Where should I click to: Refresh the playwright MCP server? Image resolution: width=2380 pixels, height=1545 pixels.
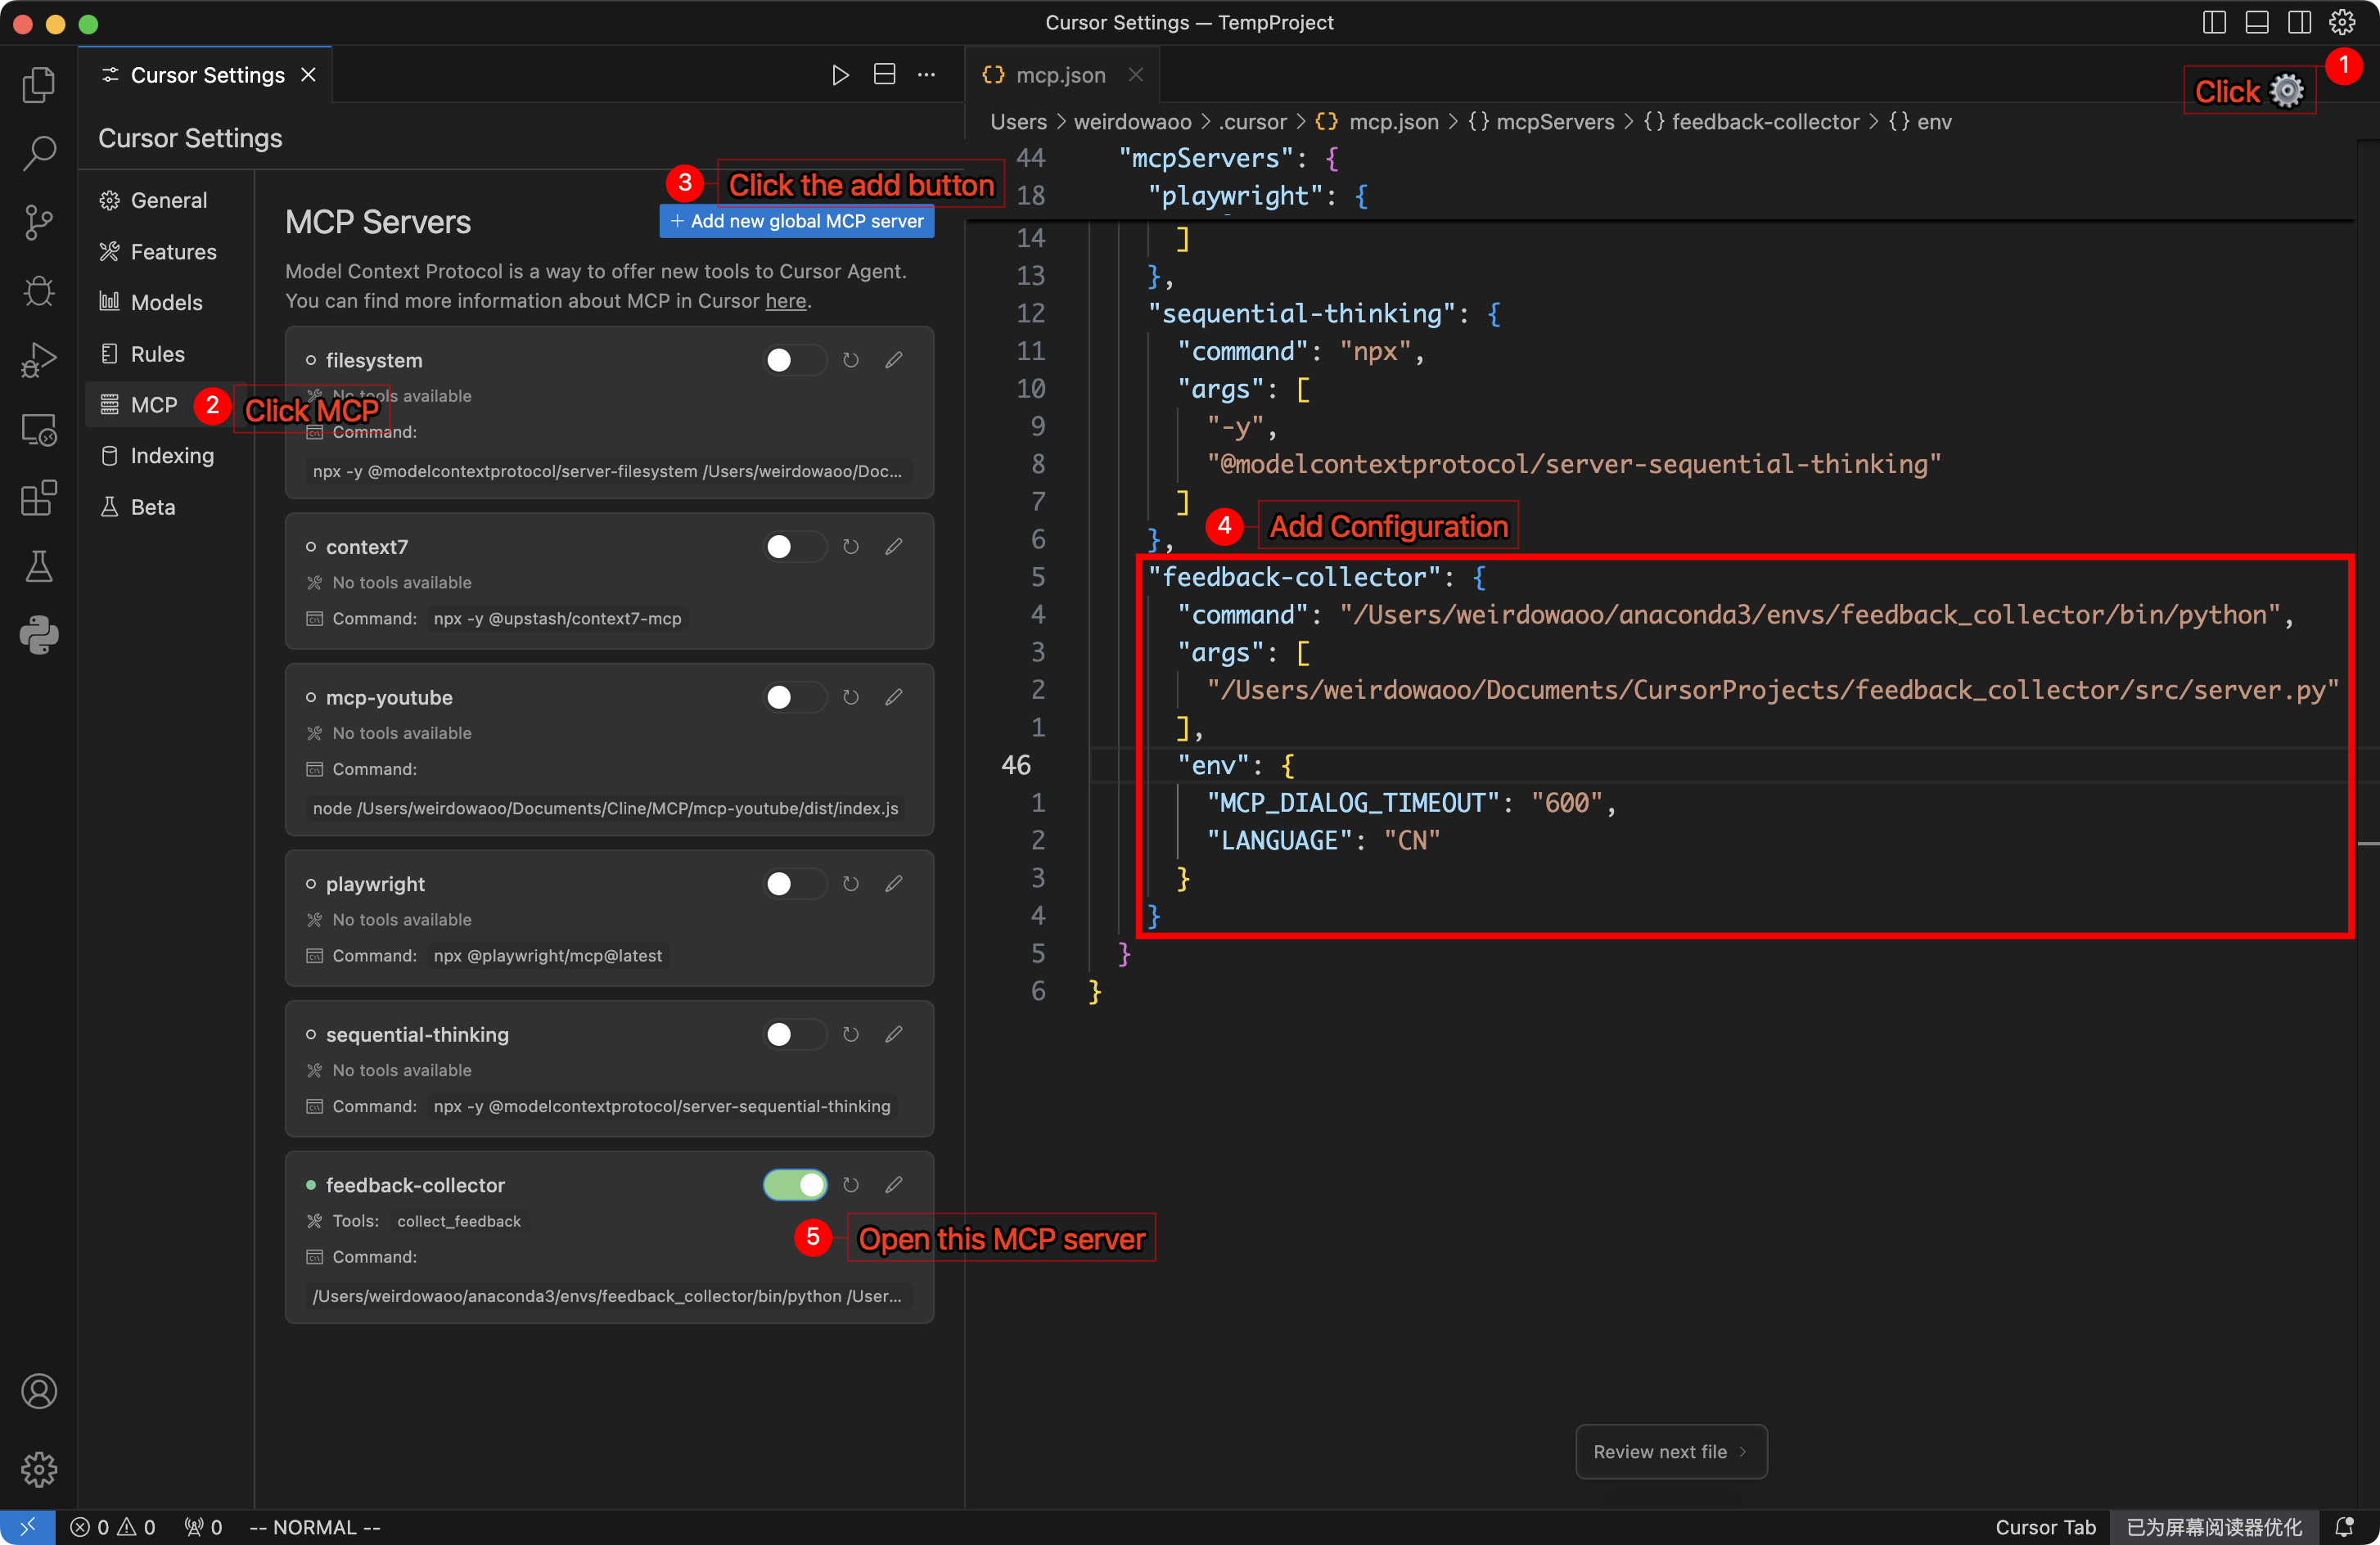(x=851, y=883)
